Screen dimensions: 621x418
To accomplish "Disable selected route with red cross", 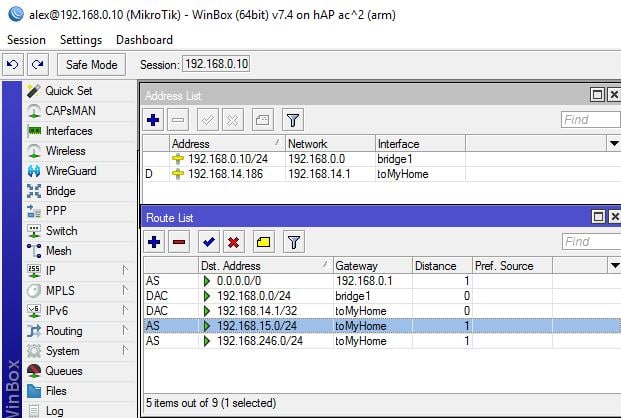I will pos(234,242).
